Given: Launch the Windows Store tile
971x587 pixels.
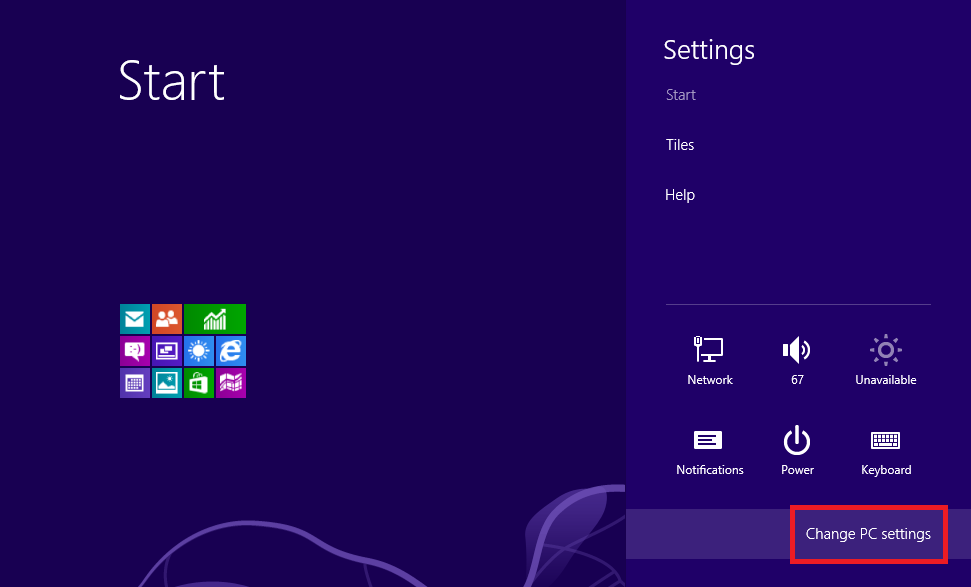Looking at the screenshot, I should pyautogui.click(x=199, y=383).
